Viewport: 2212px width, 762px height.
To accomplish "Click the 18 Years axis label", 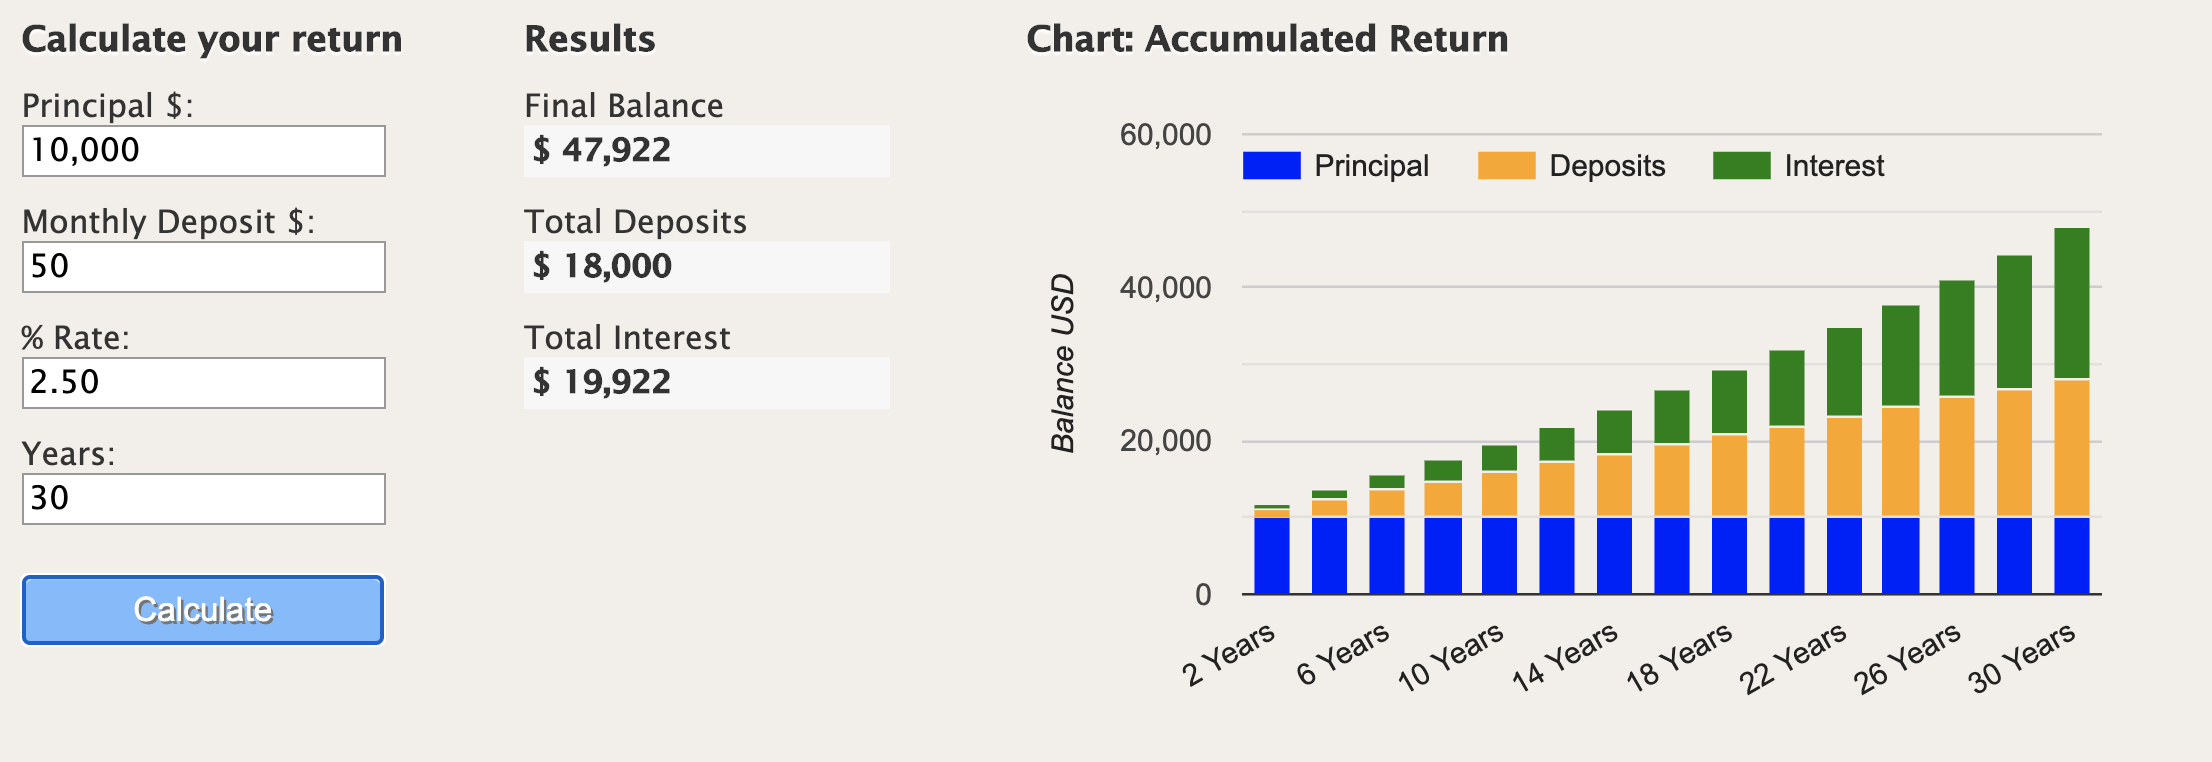I will click(x=1680, y=657).
